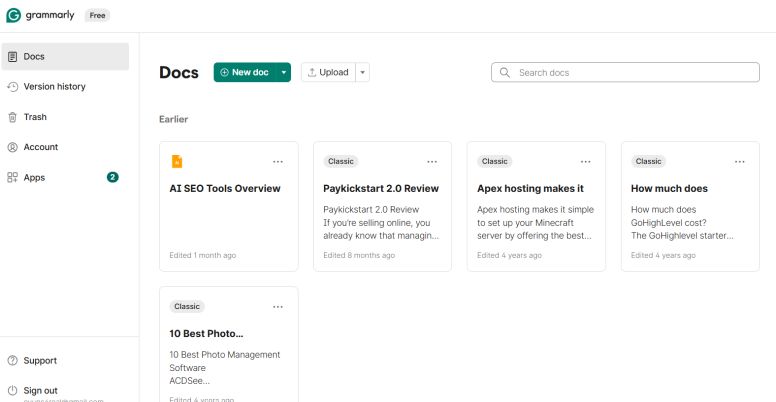Screen dimensions: 776x402
Task: Click the search magnifier icon
Action: coord(504,72)
